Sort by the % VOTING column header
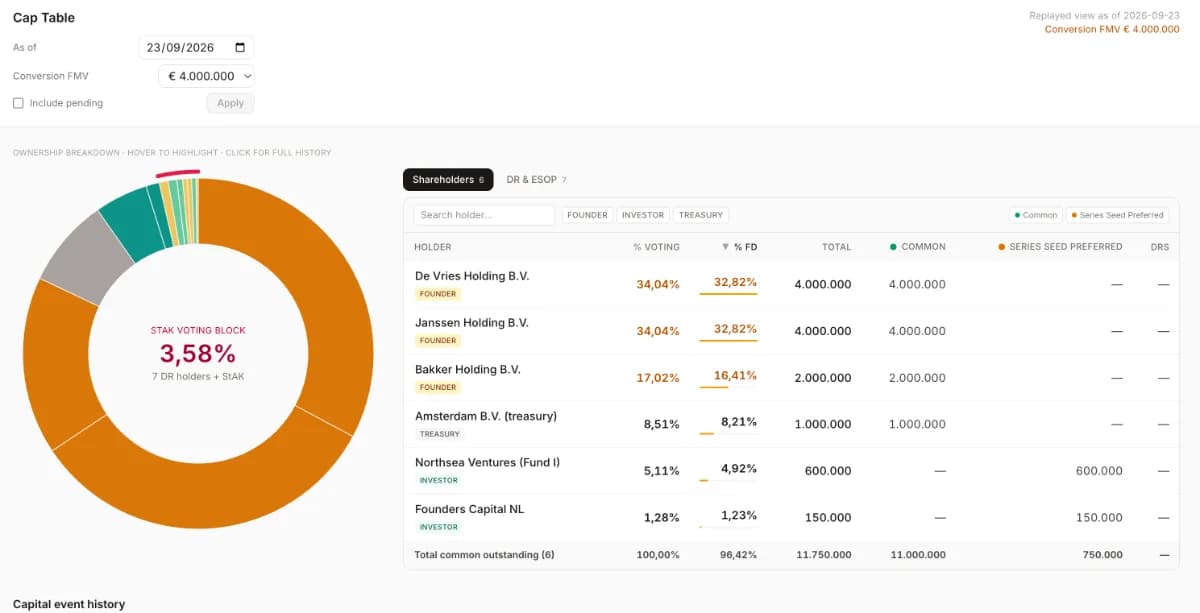Screen dimensions: 1200x613 [656, 247]
